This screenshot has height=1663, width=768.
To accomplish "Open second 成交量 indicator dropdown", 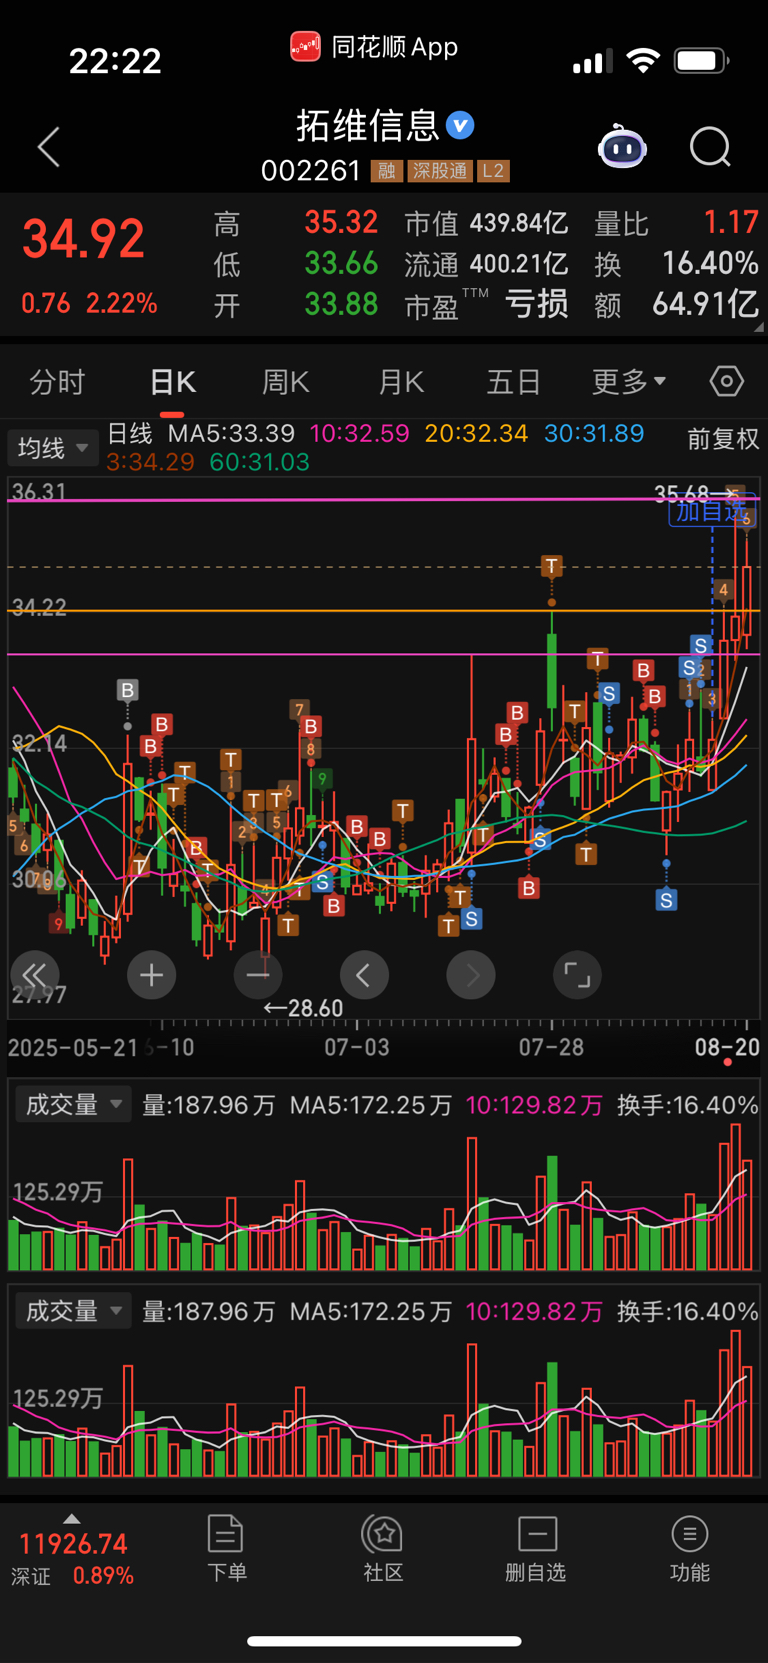I will click(72, 1311).
